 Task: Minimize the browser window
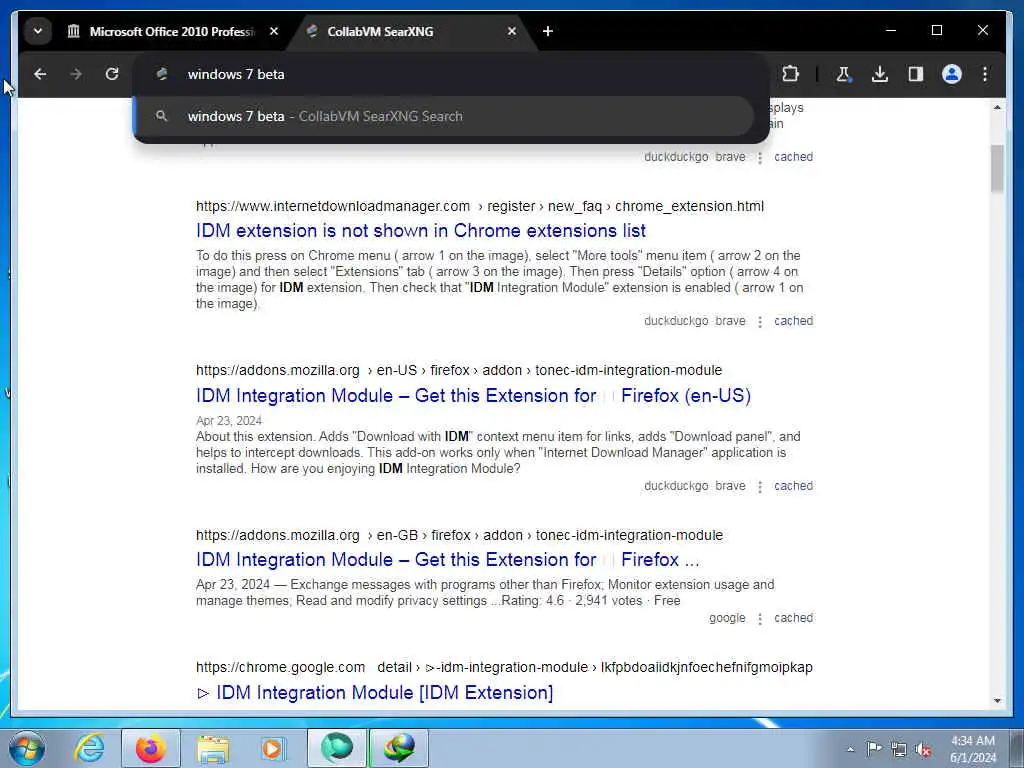coord(891,31)
